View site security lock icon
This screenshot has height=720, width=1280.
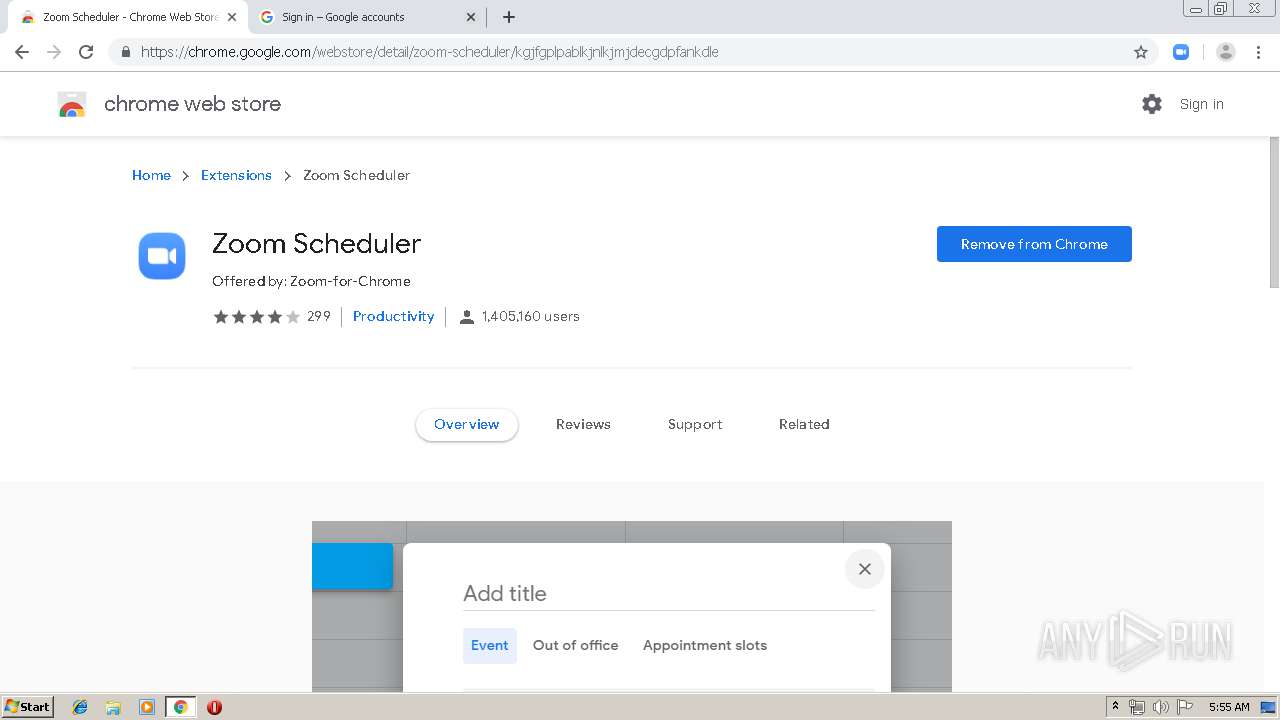coord(125,52)
